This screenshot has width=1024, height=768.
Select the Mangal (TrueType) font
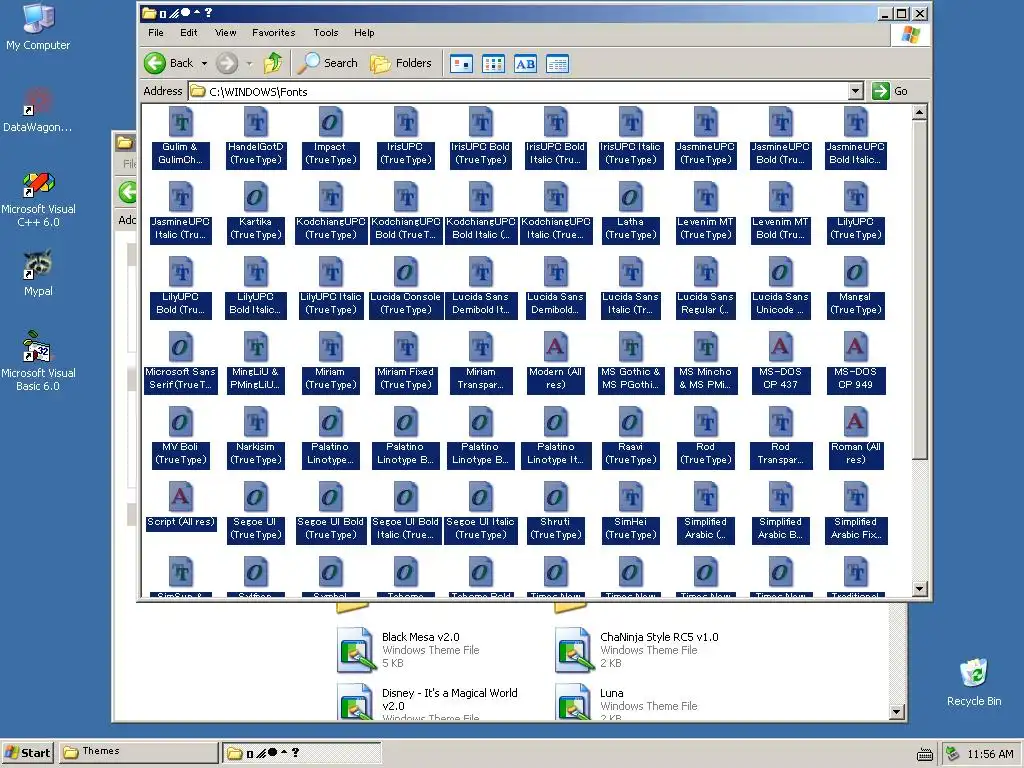pos(855,288)
